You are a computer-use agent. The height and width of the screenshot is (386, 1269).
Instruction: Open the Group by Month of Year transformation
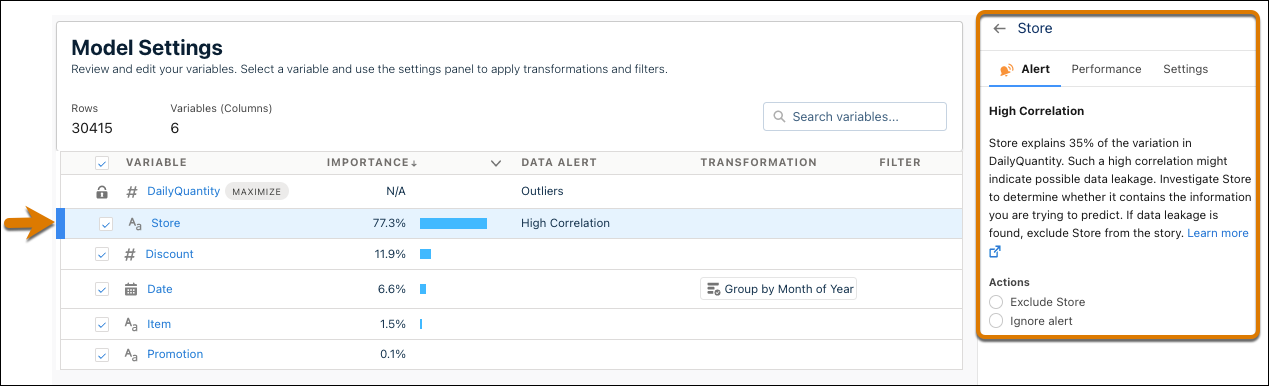coord(779,289)
